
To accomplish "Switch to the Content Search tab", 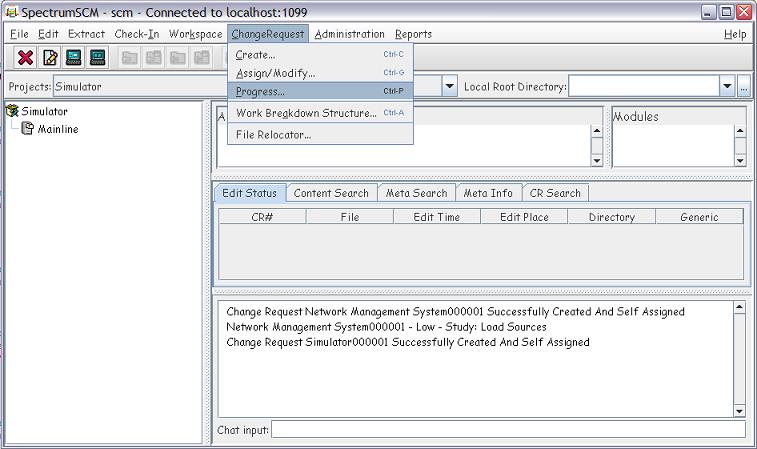I will [x=331, y=193].
